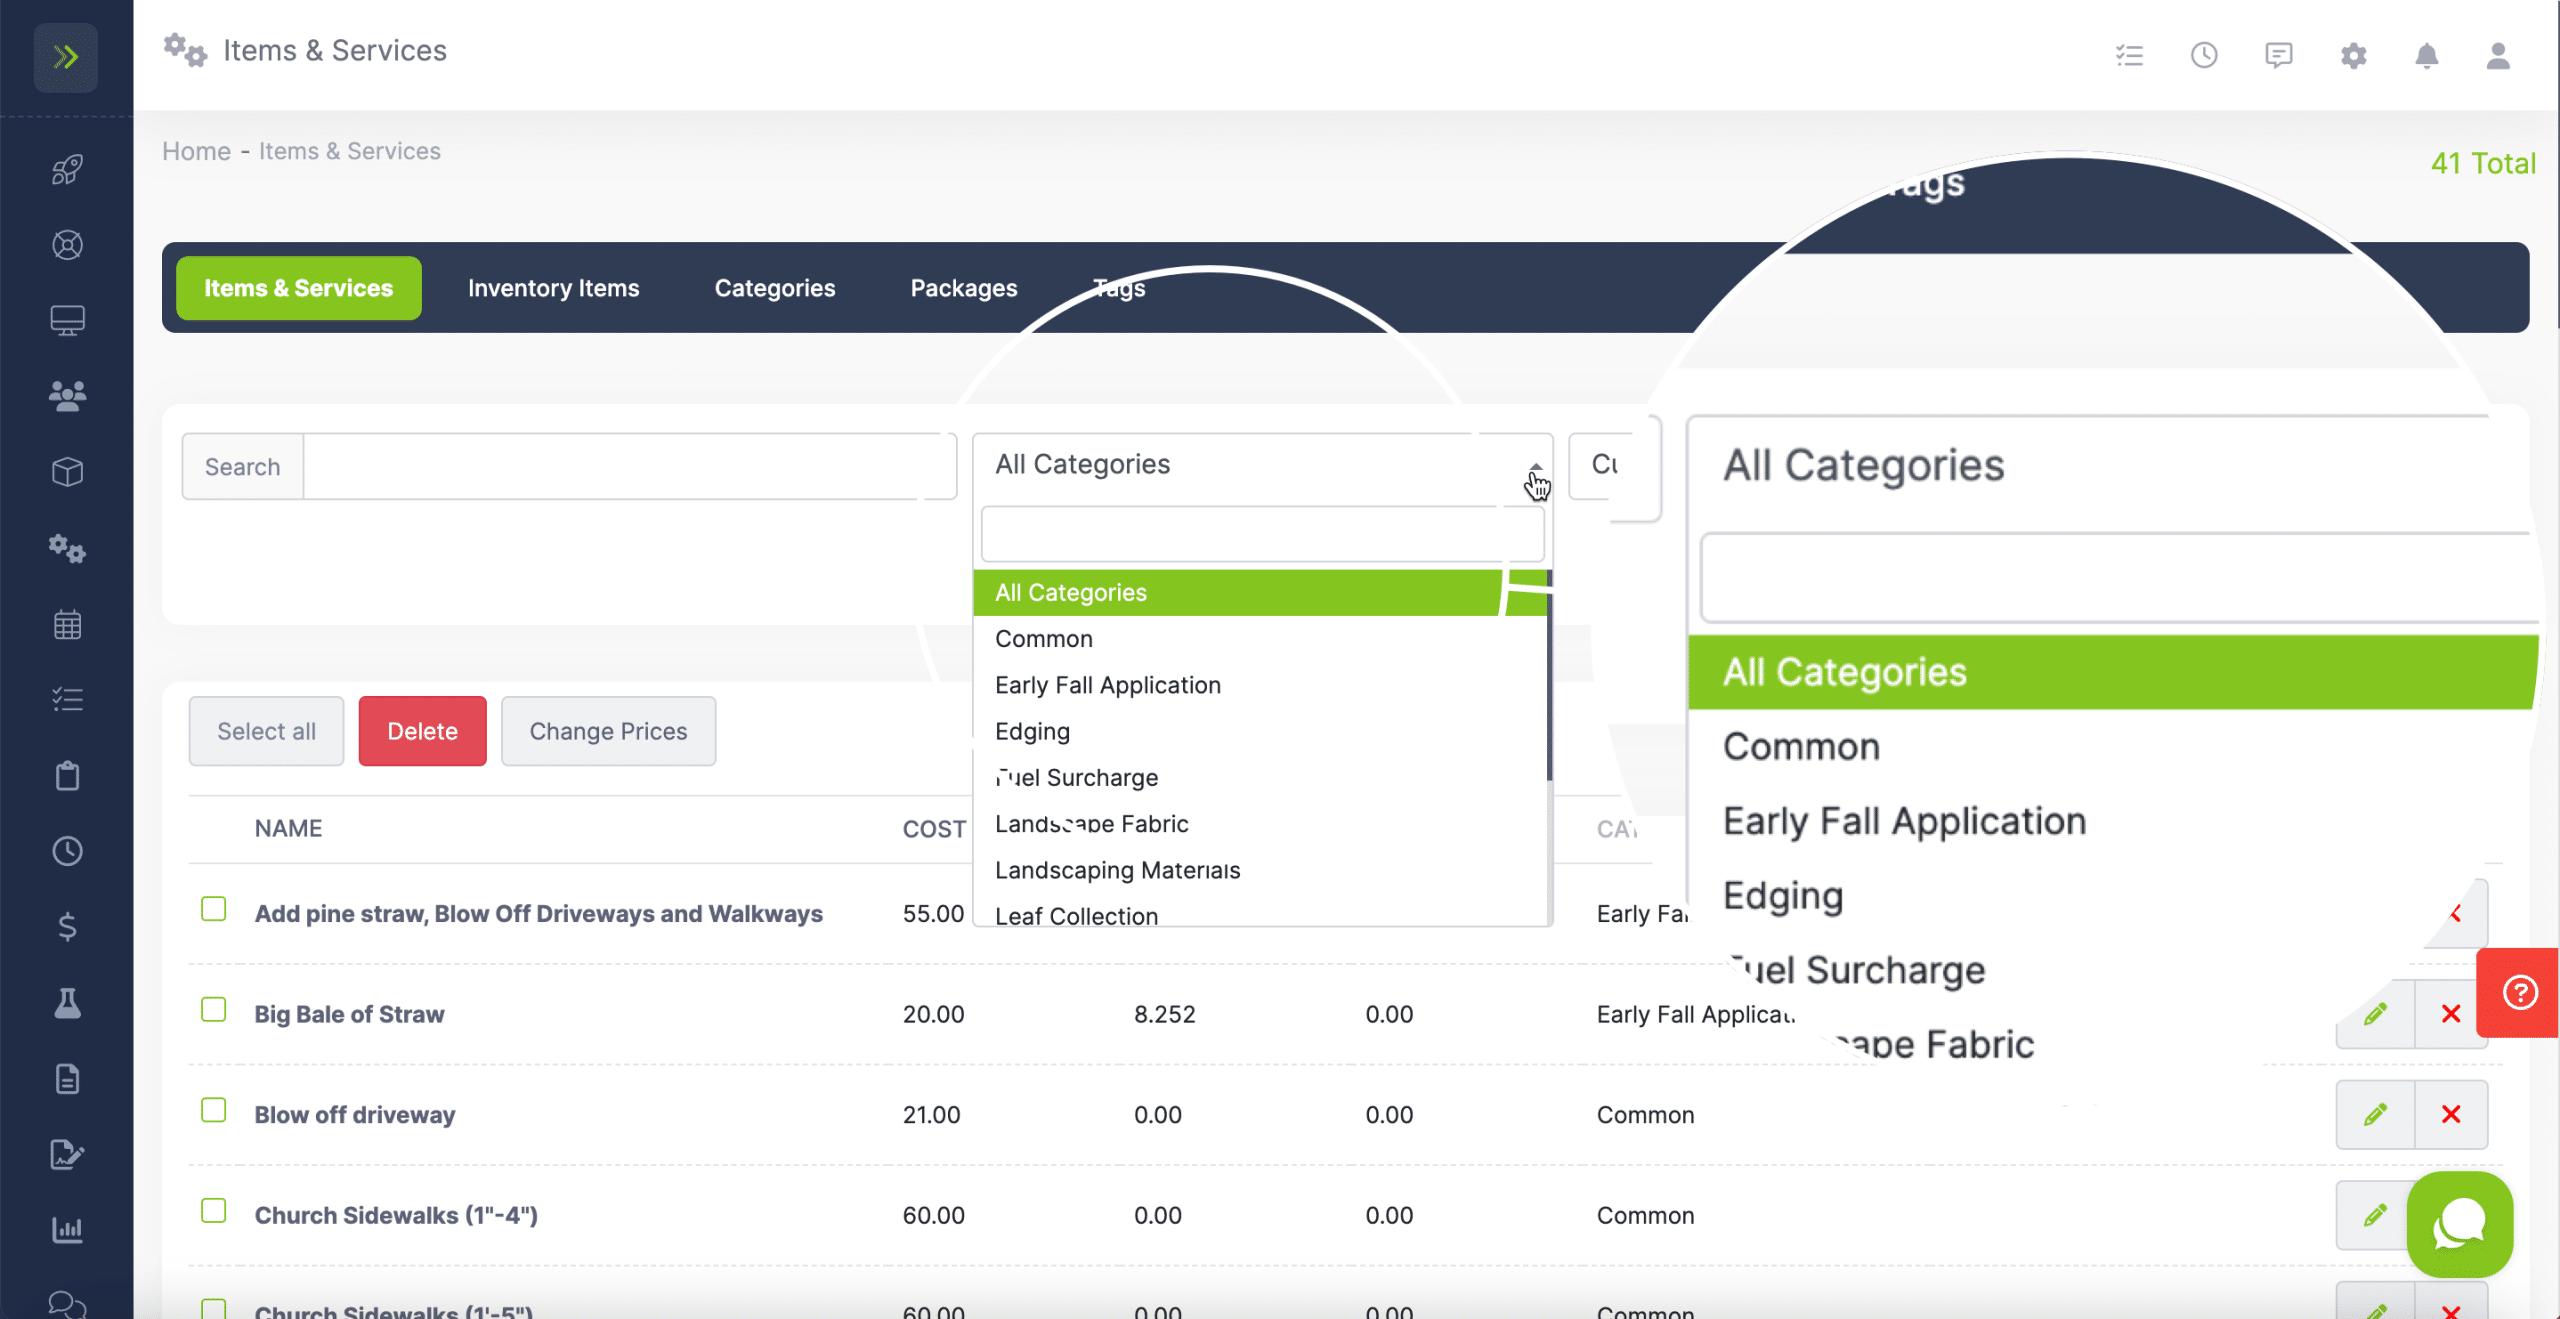Click the Change Prices button
Image resolution: width=2560 pixels, height=1319 pixels.
coord(608,731)
